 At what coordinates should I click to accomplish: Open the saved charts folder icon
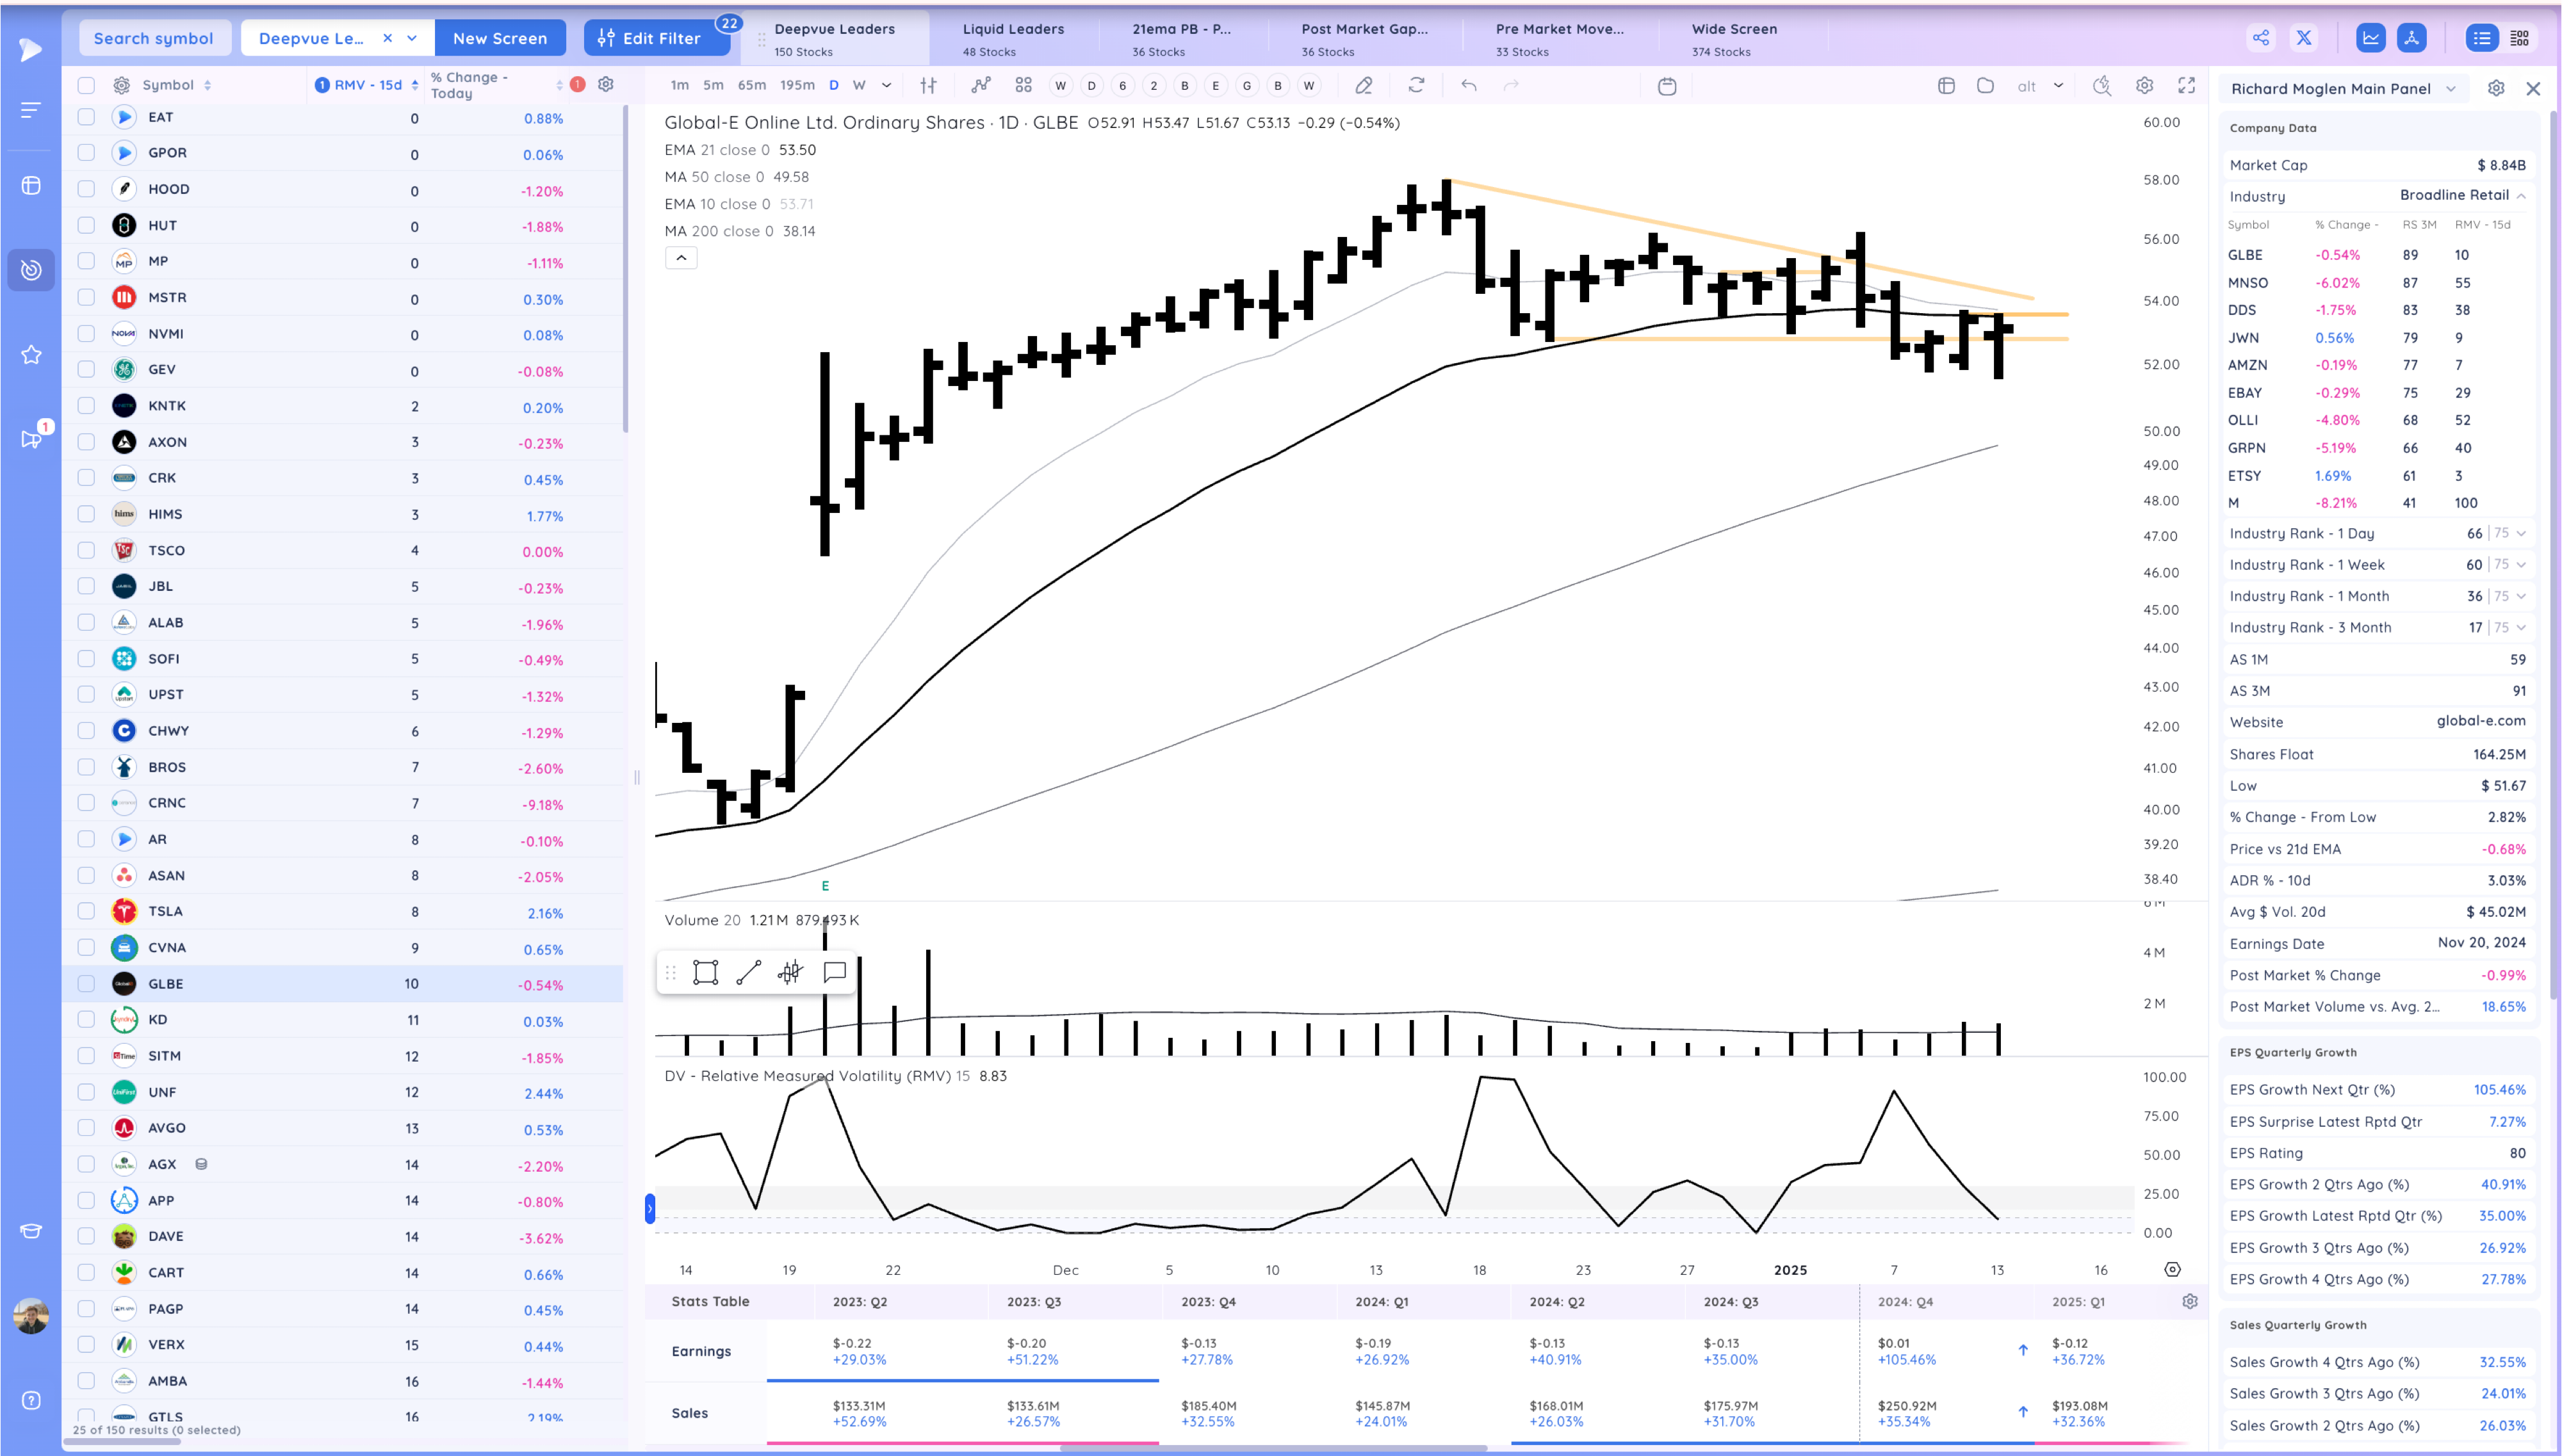point(1986,86)
